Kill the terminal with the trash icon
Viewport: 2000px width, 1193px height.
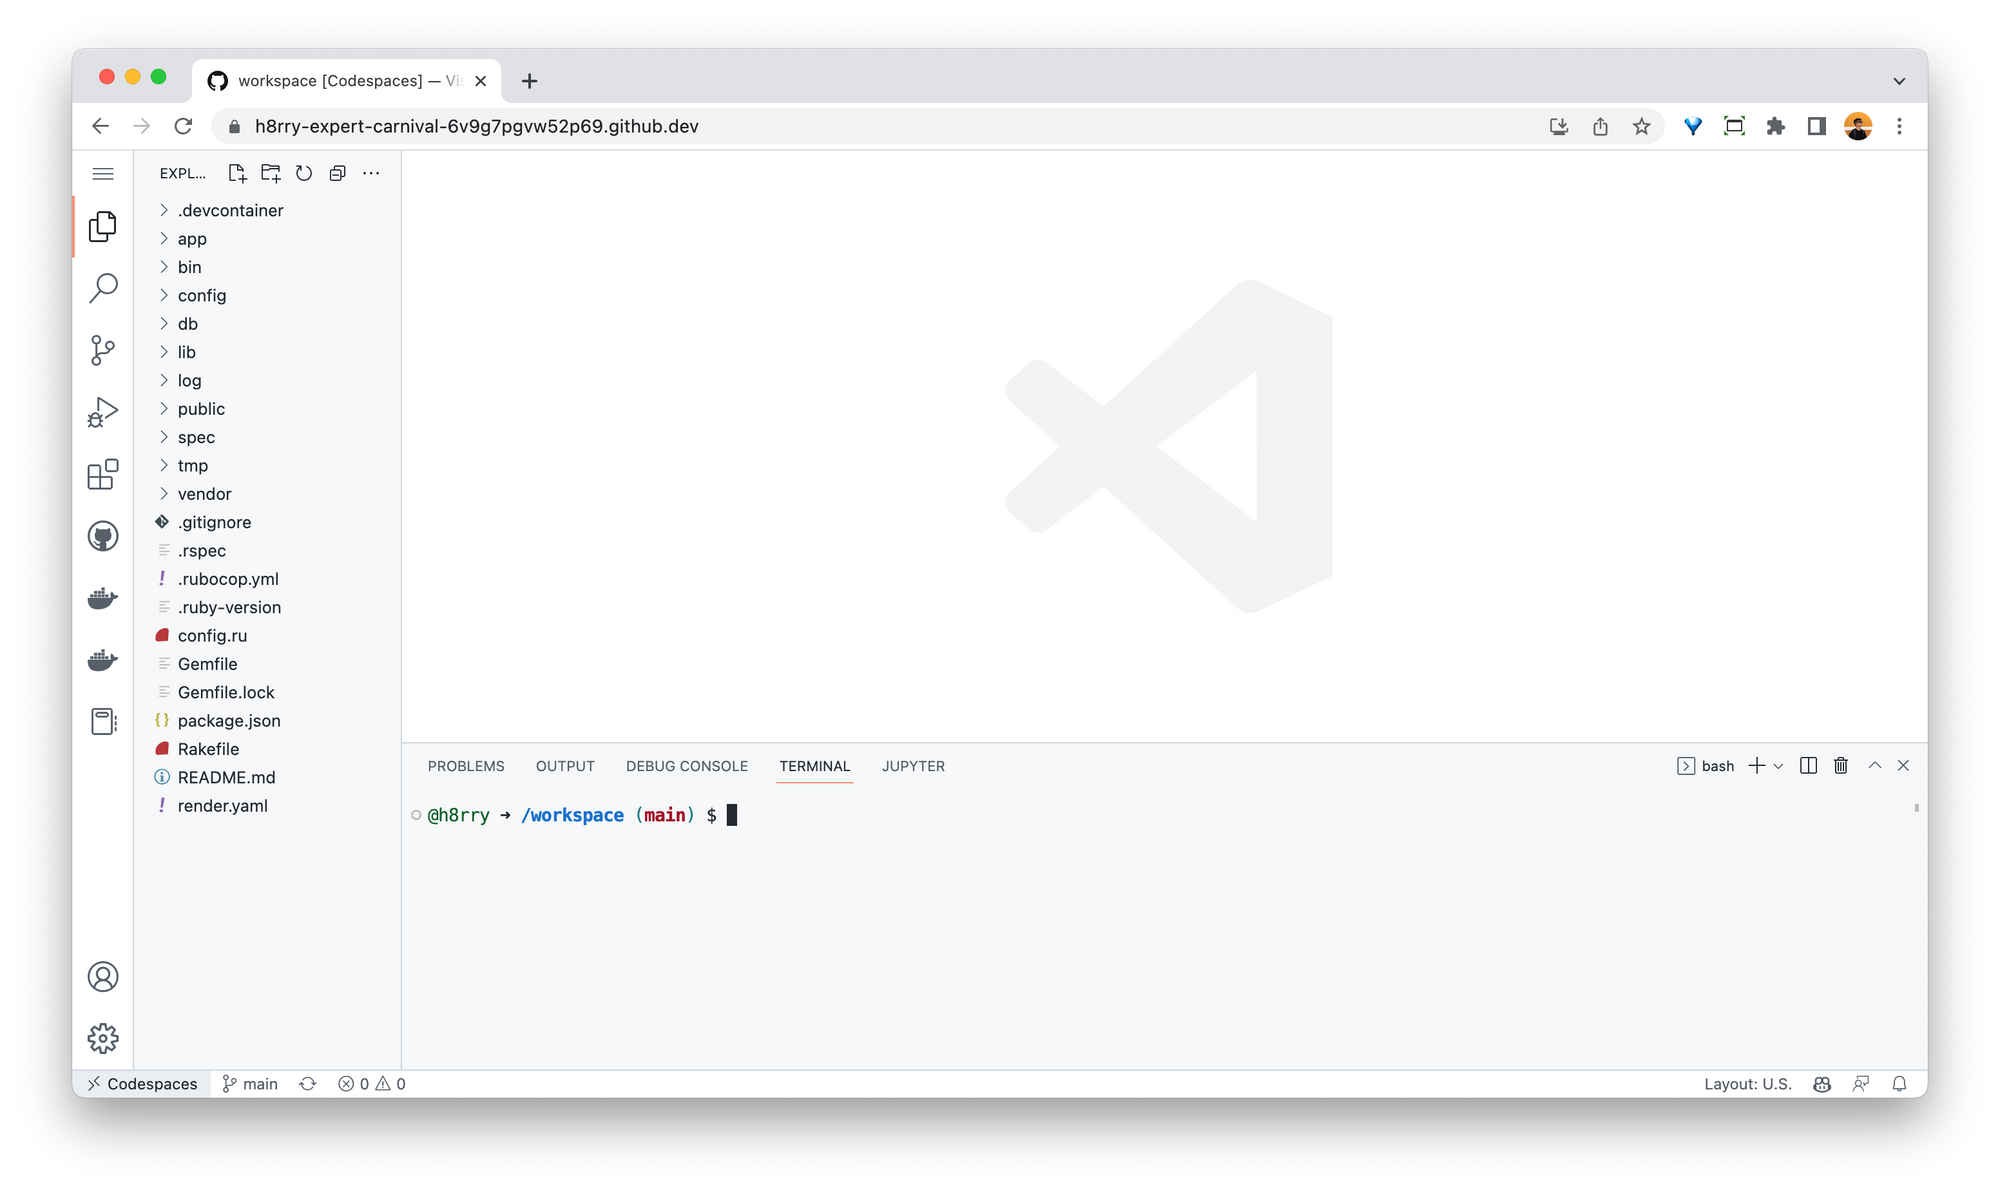pyautogui.click(x=1841, y=765)
